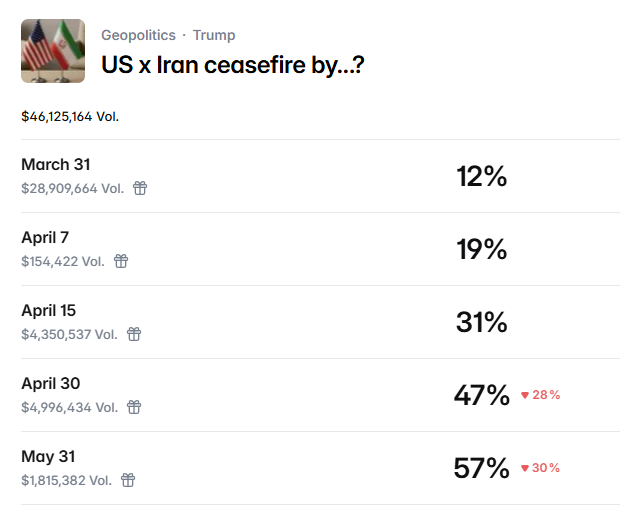Click the gift icon beside May 31 volume

click(x=128, y=480)
